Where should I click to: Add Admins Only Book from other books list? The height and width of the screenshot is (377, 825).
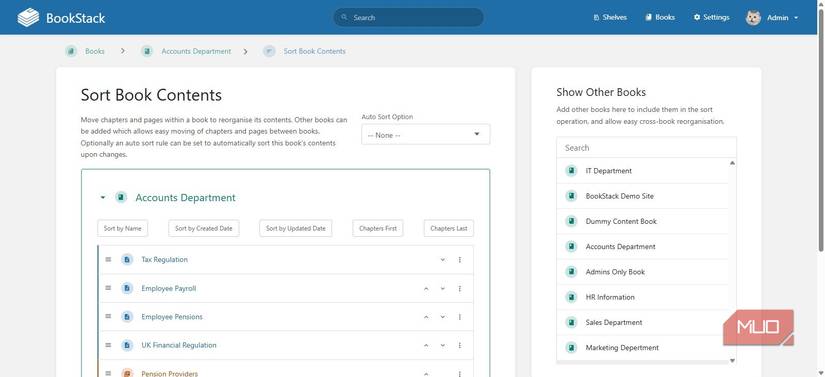642,272
